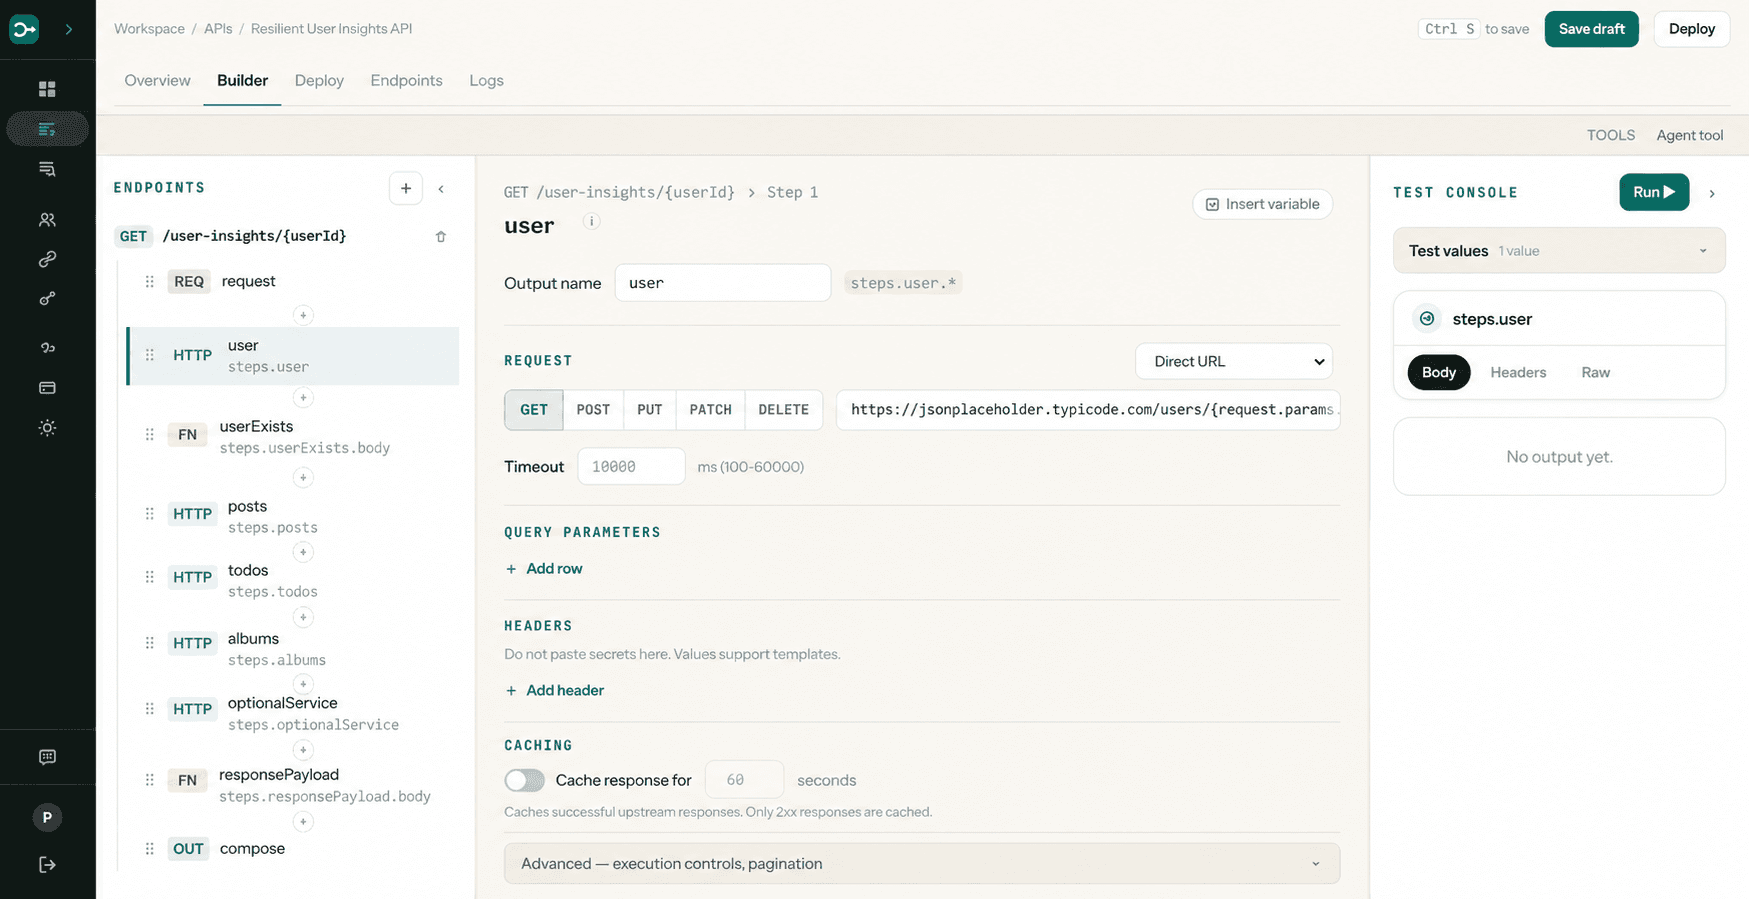
Task: Collapse the Test Console panel chevron
Action: tap(1712, 193)
